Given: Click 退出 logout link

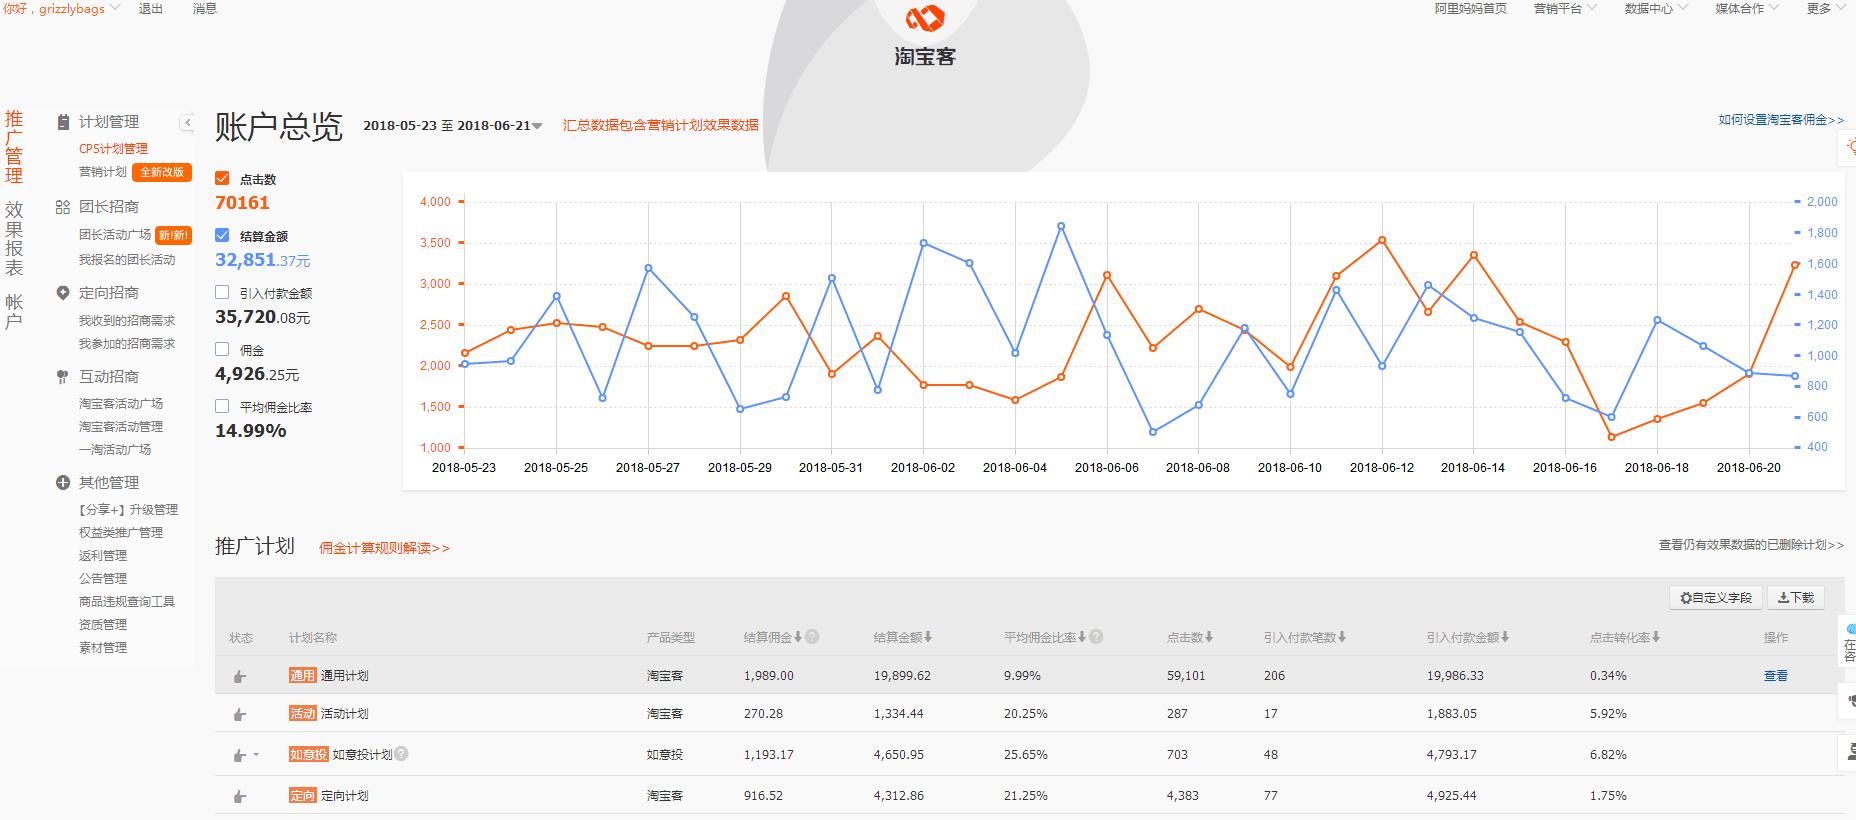Looking at the screenshot, I should pos(151,8).
